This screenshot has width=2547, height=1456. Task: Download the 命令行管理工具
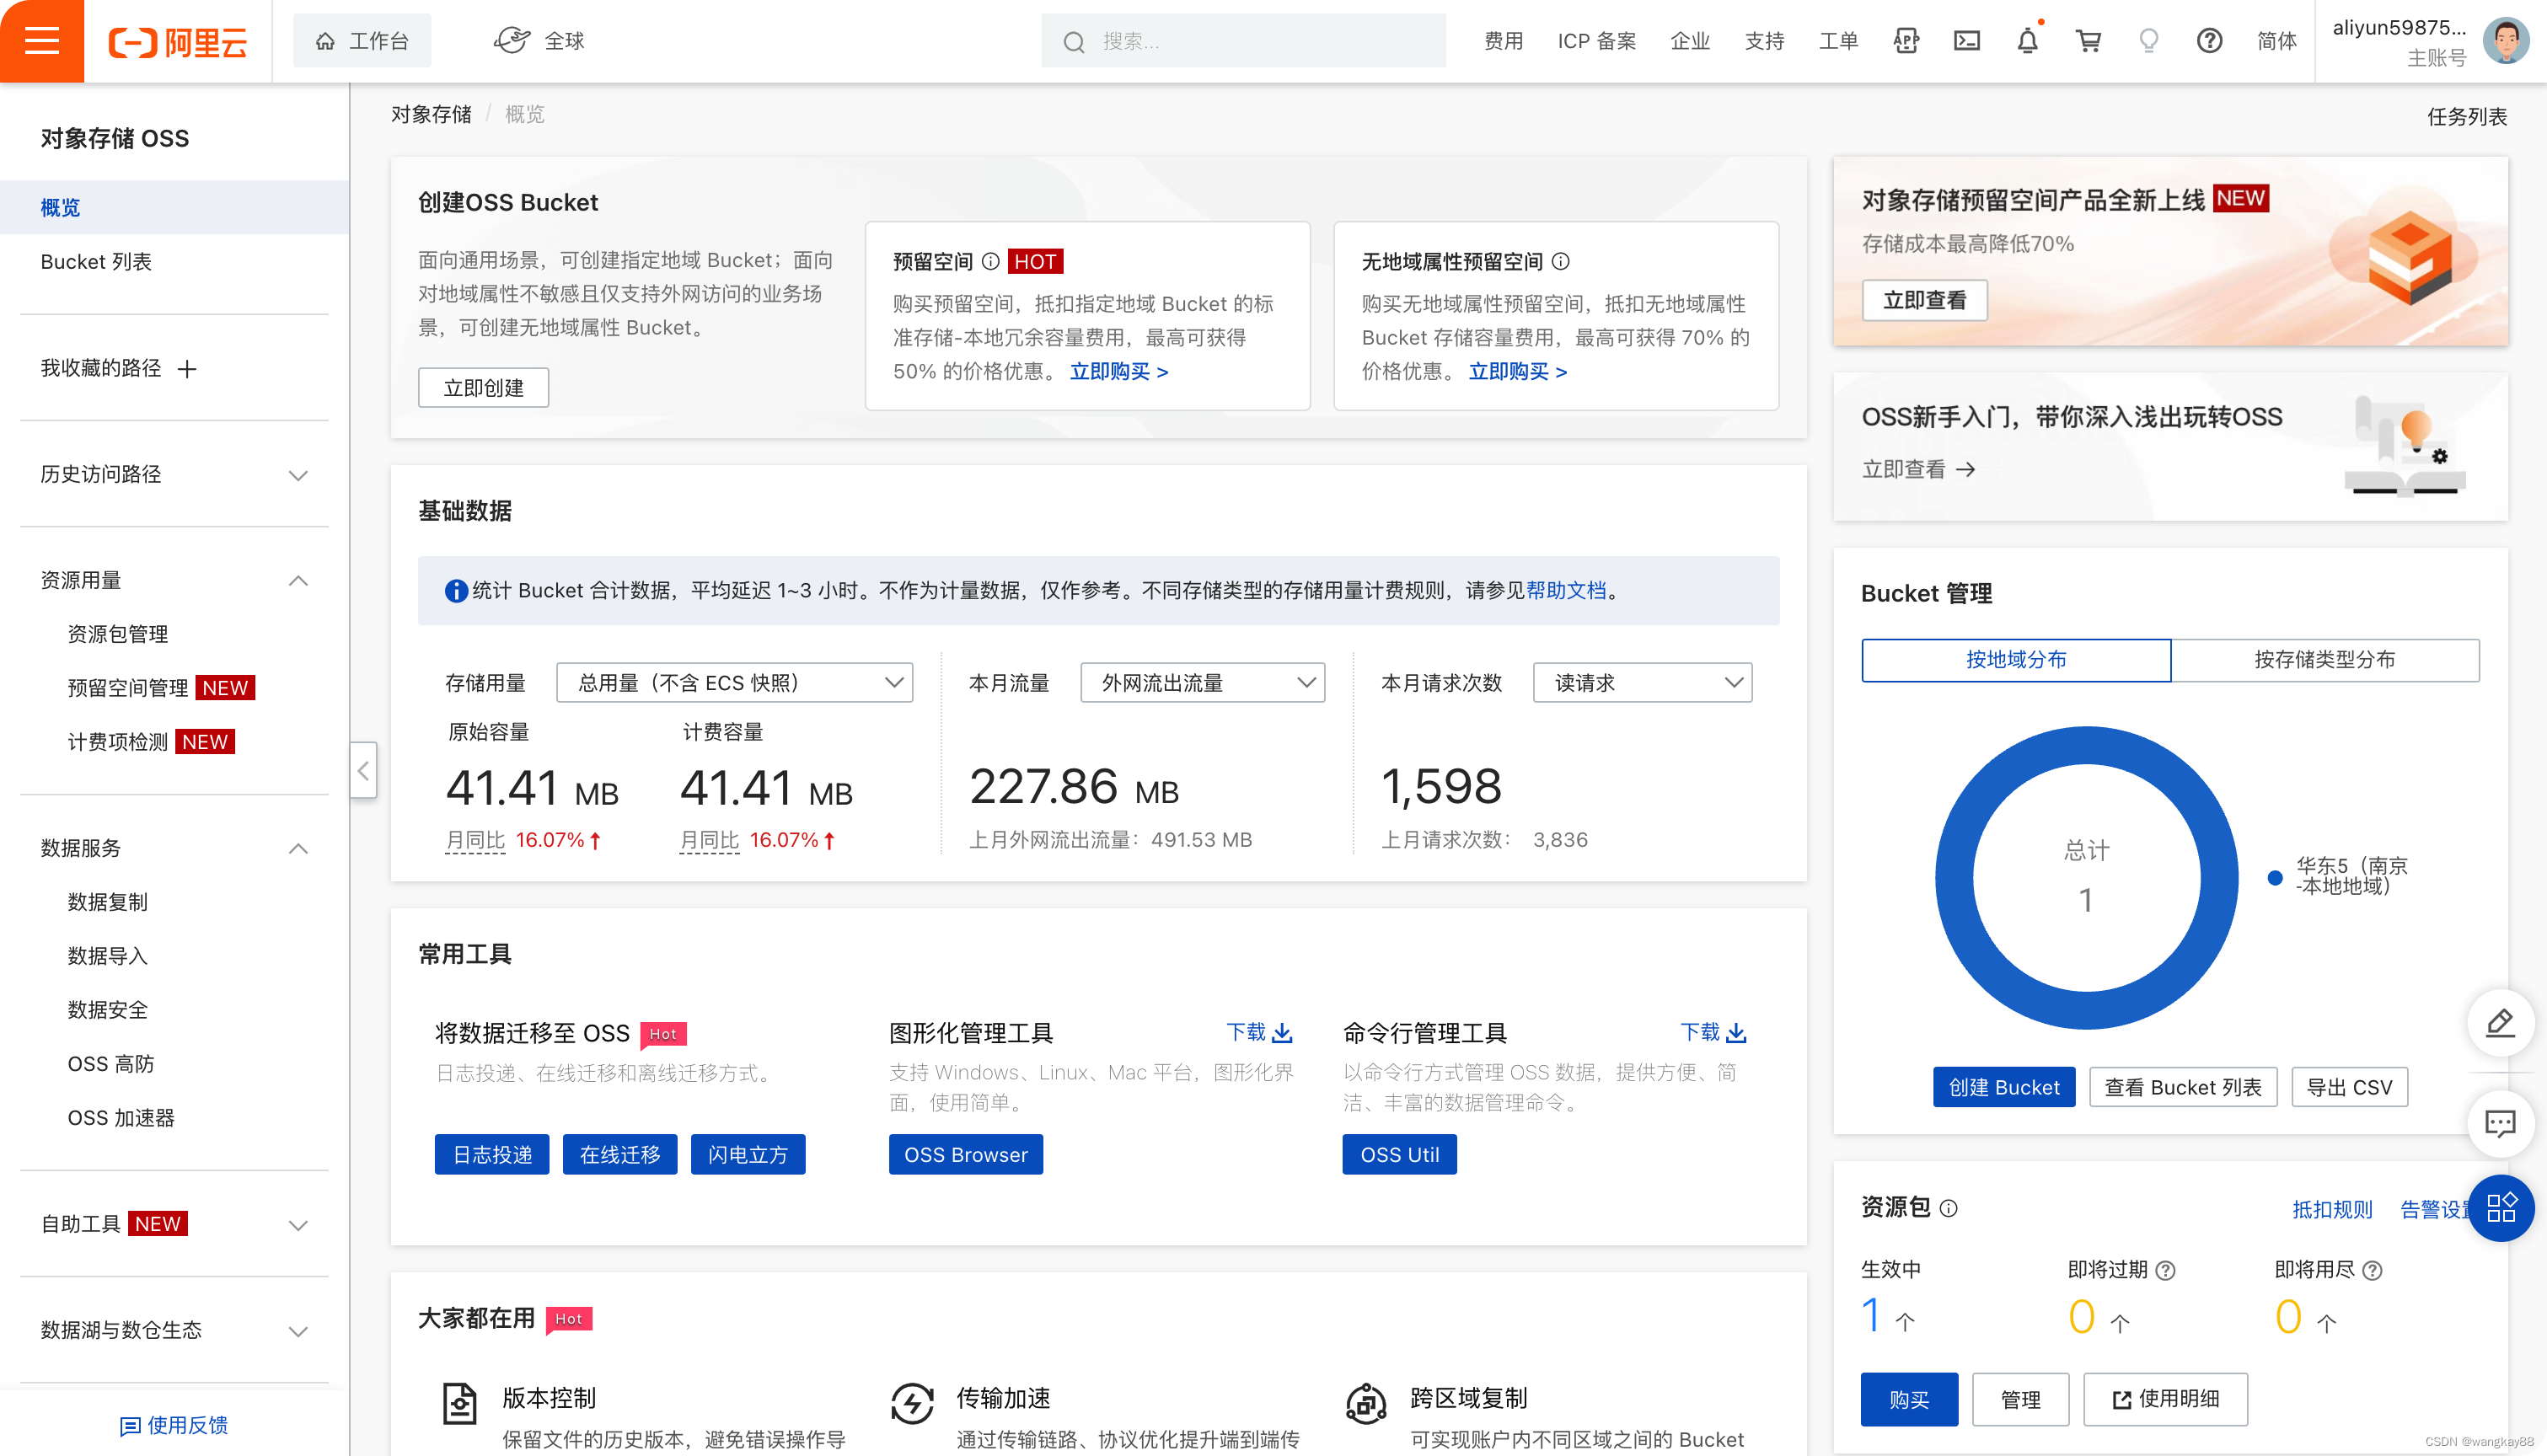click(x=1713, y=1032)
